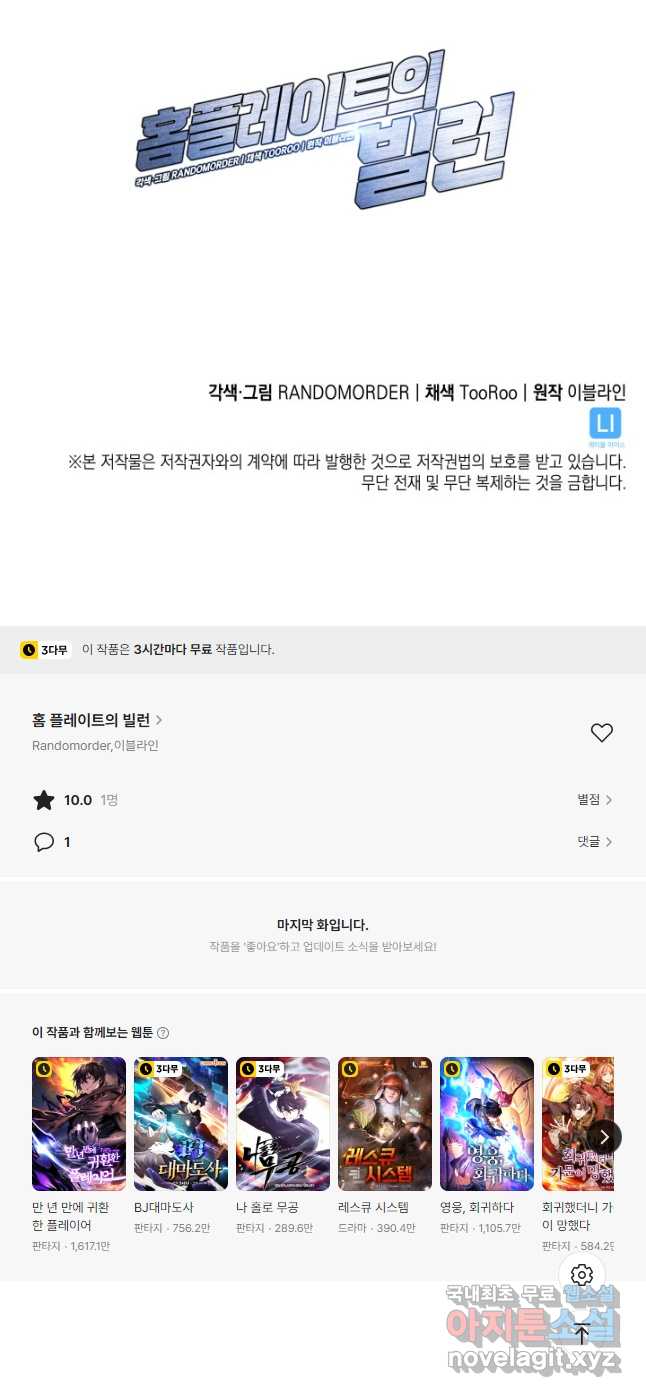Like the webtoon with the heart icon
Viewport: 646px width, 1397px height.
(x=601, y=733)
